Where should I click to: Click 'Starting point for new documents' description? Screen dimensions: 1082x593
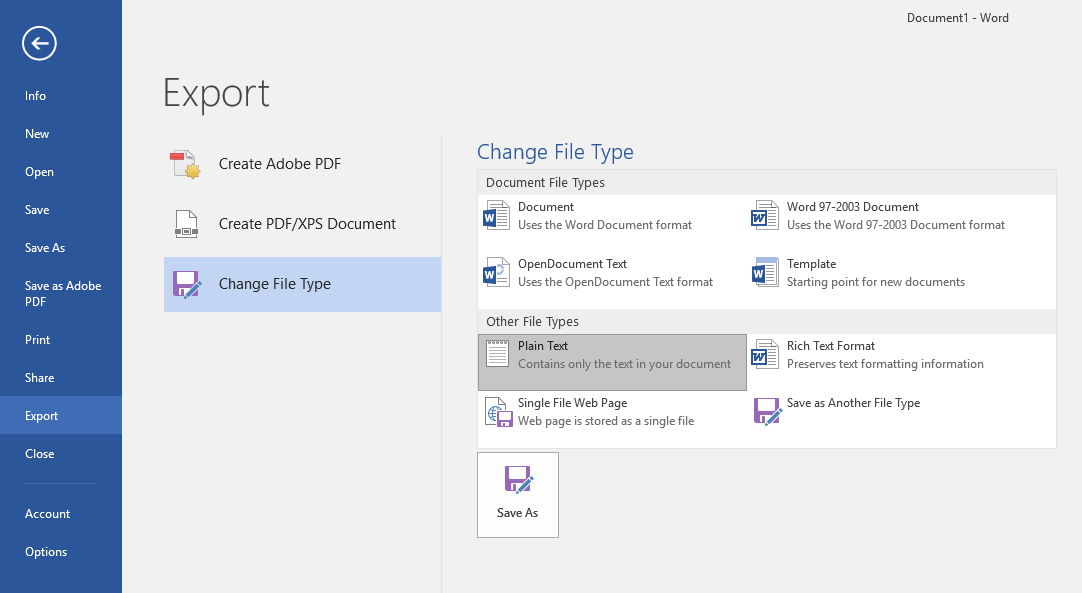tap(876, 282)
